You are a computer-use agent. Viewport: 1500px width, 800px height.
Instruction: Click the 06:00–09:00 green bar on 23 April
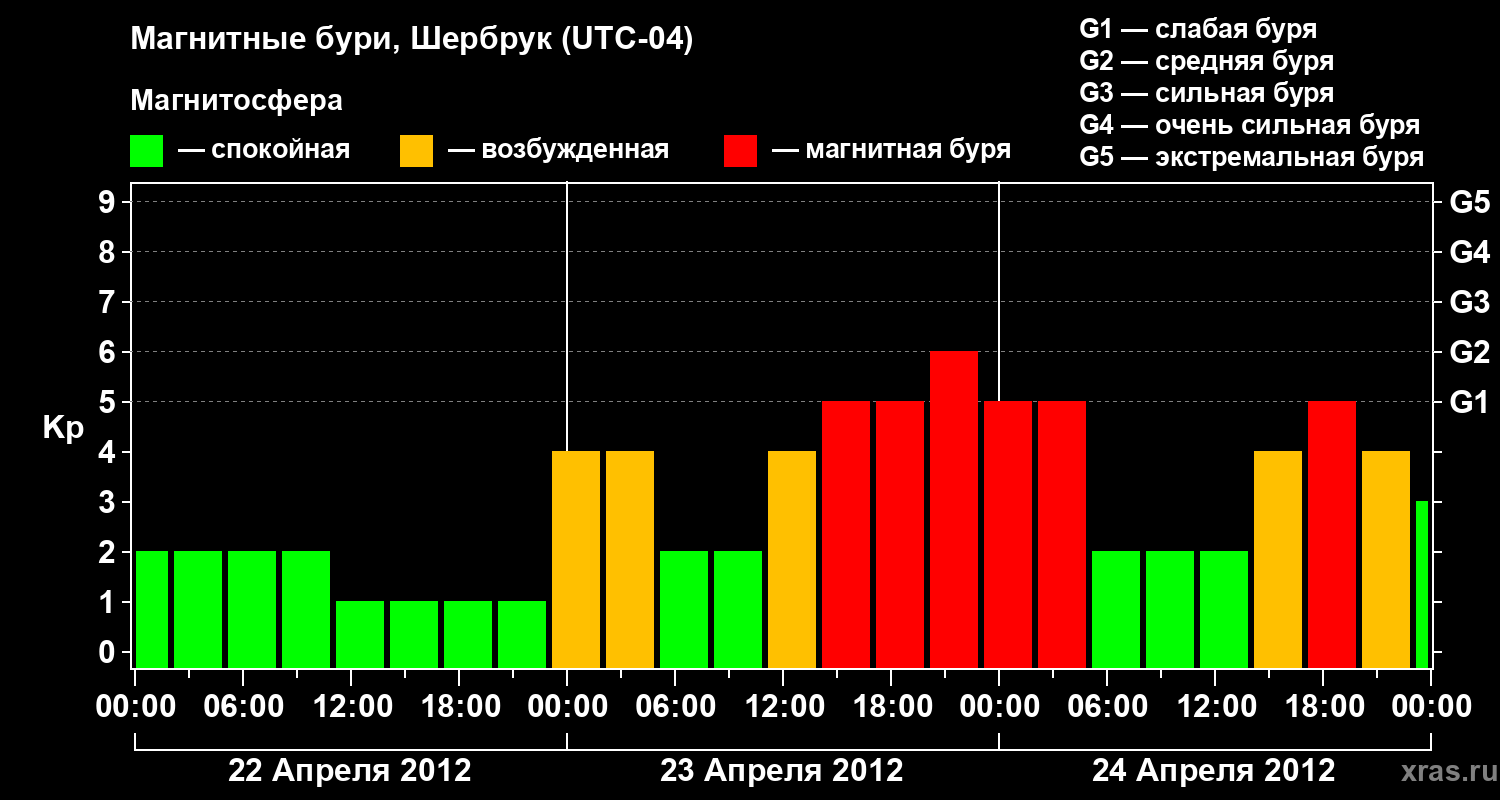pos(684,609)
